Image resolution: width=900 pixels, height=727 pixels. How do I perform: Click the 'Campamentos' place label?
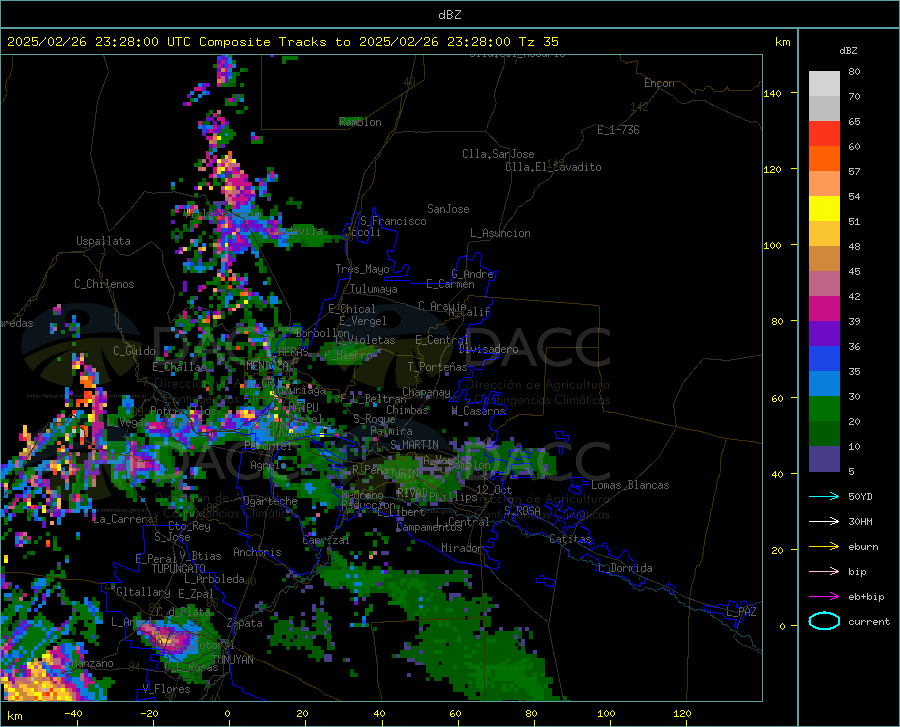(x=429, y=527)
